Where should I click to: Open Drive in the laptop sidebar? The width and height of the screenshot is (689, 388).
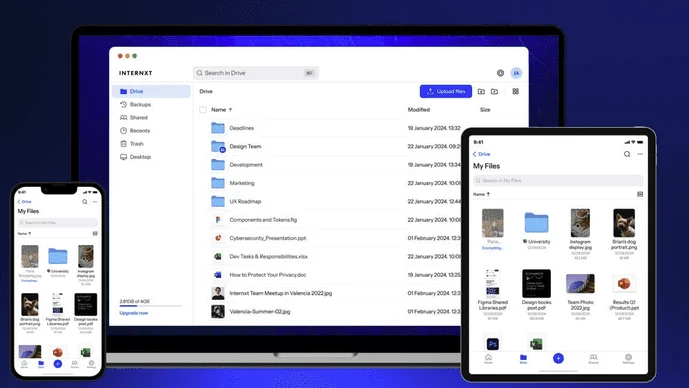click(151, 91)
